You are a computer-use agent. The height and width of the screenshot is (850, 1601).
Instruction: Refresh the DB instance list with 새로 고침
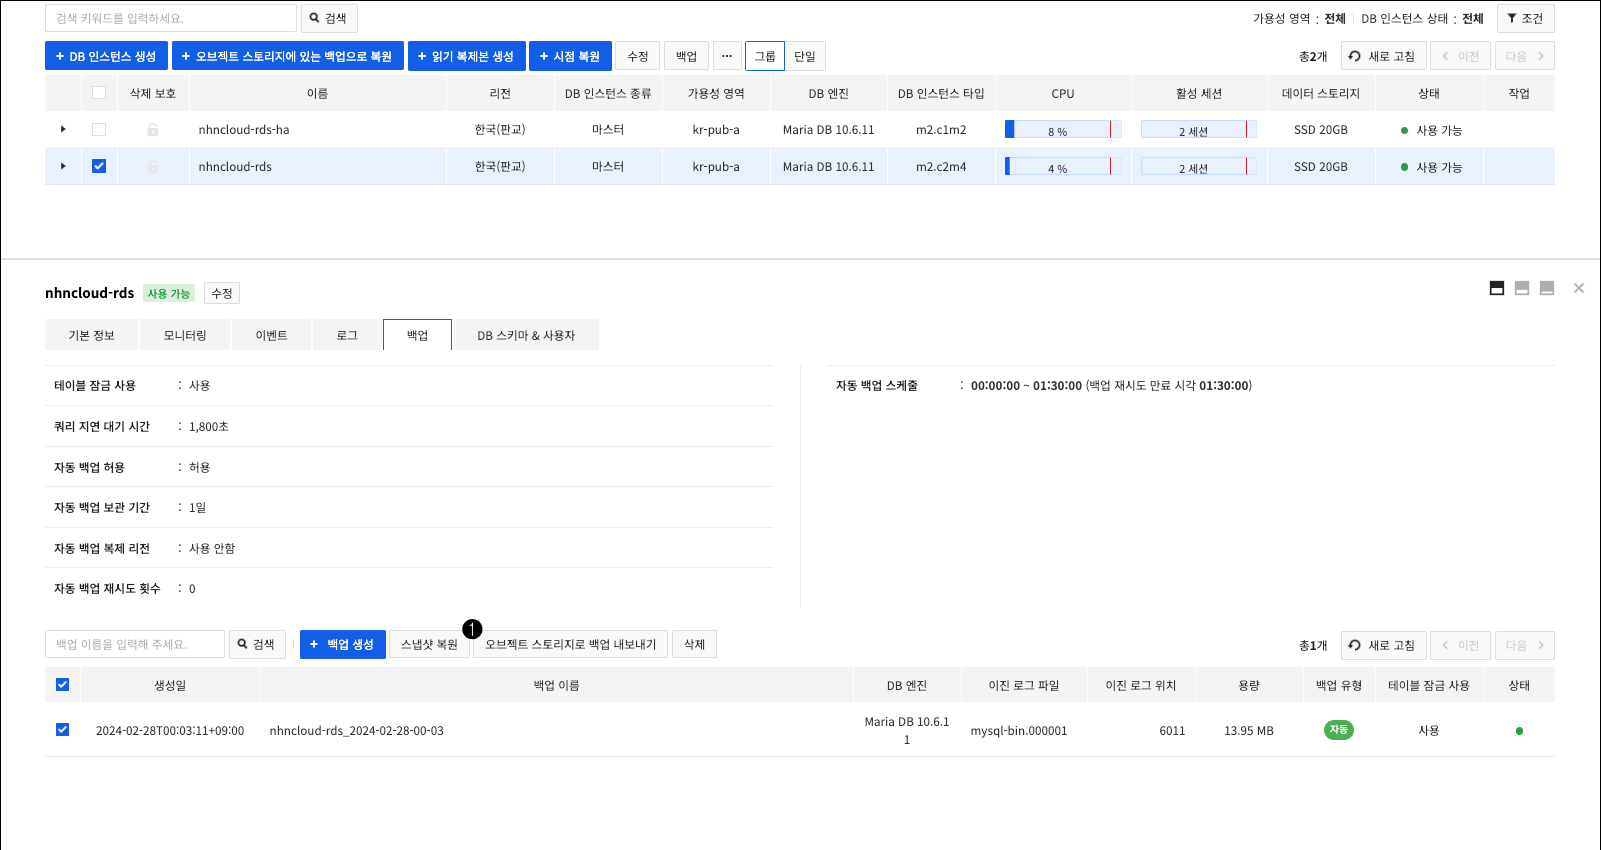point(1383,56)
